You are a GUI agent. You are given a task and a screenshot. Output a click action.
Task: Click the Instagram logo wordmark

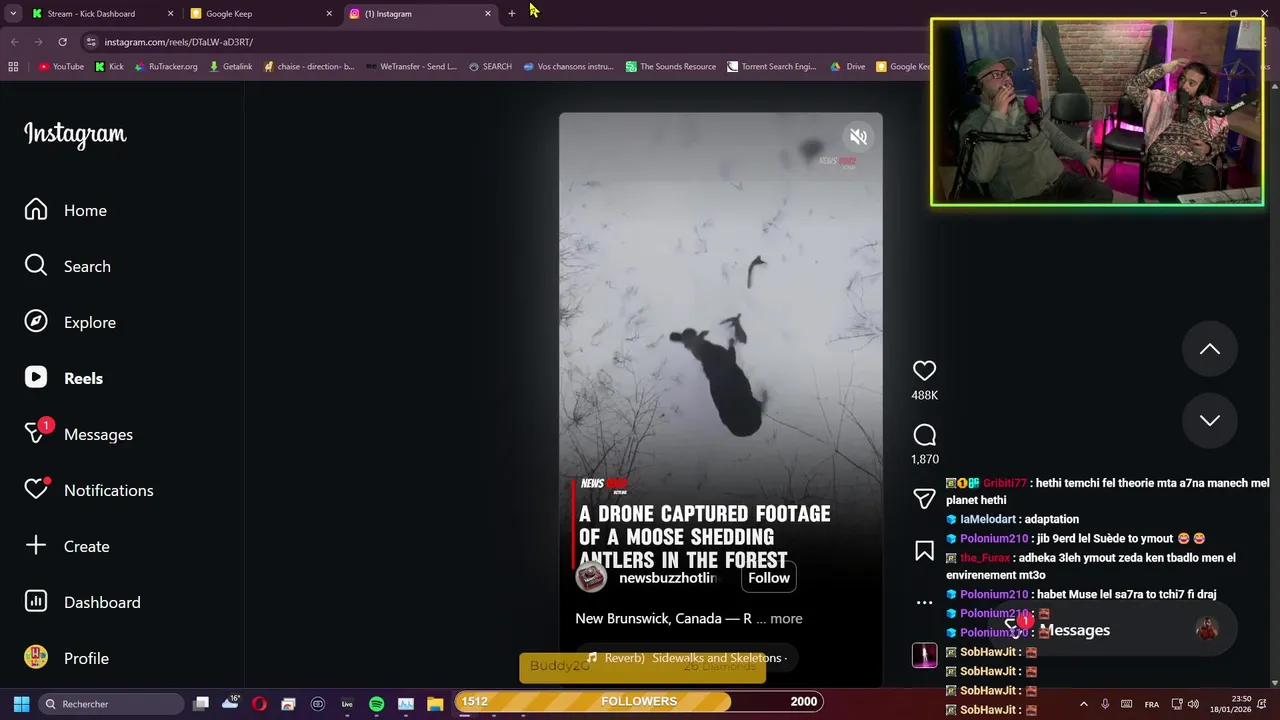click(x=75, y=134)
